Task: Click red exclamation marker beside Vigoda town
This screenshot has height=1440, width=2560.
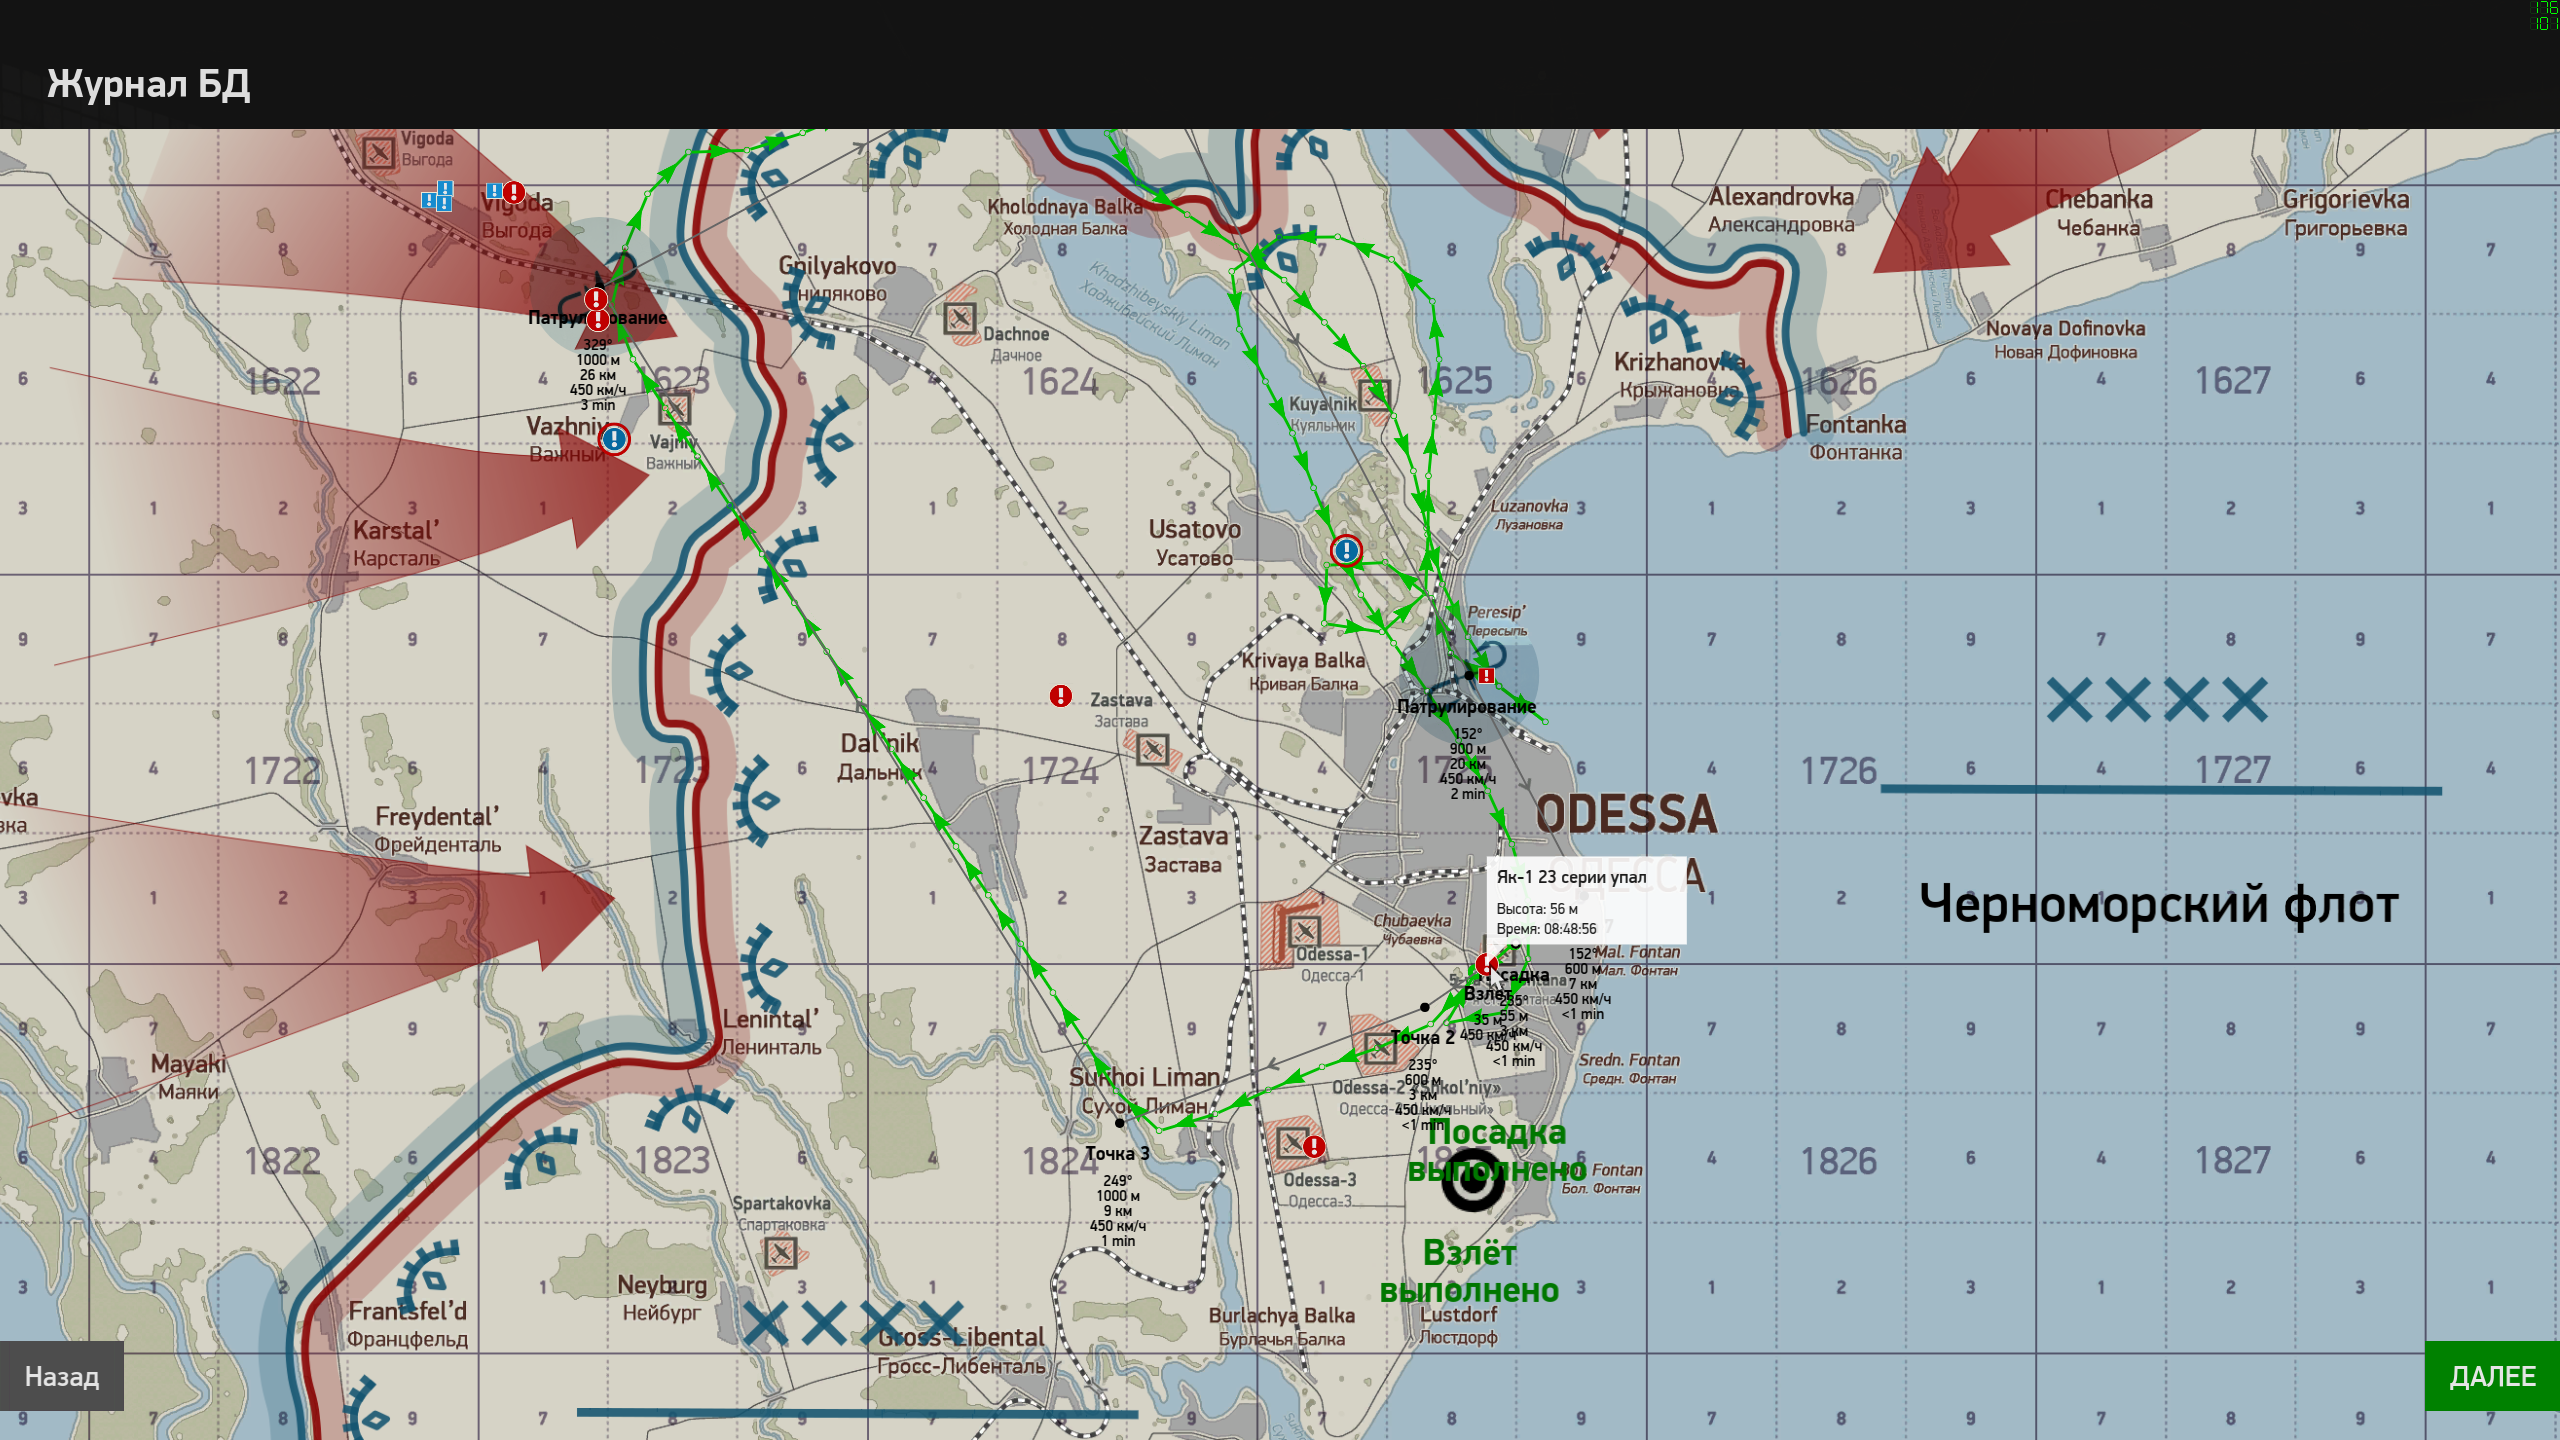Action: coord(513,192)
